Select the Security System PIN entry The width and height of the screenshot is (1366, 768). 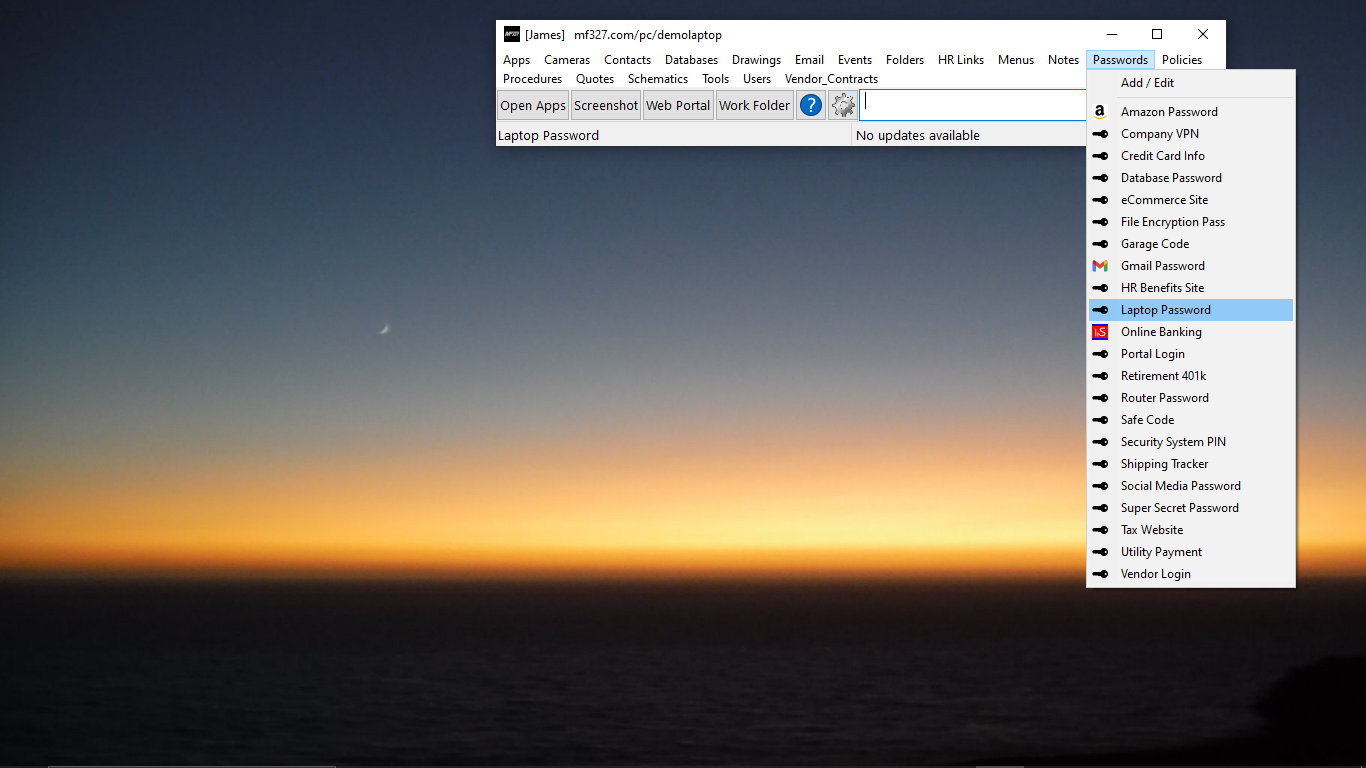coord(1173,441)
